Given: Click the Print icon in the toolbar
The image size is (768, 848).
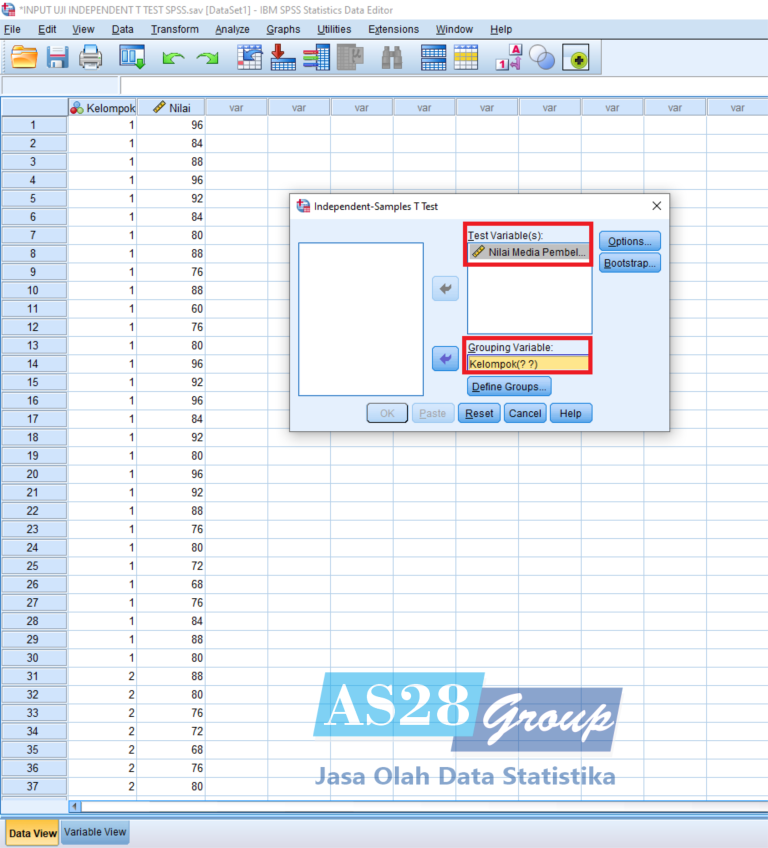Looking at the screenshot, I should [91, 58].
